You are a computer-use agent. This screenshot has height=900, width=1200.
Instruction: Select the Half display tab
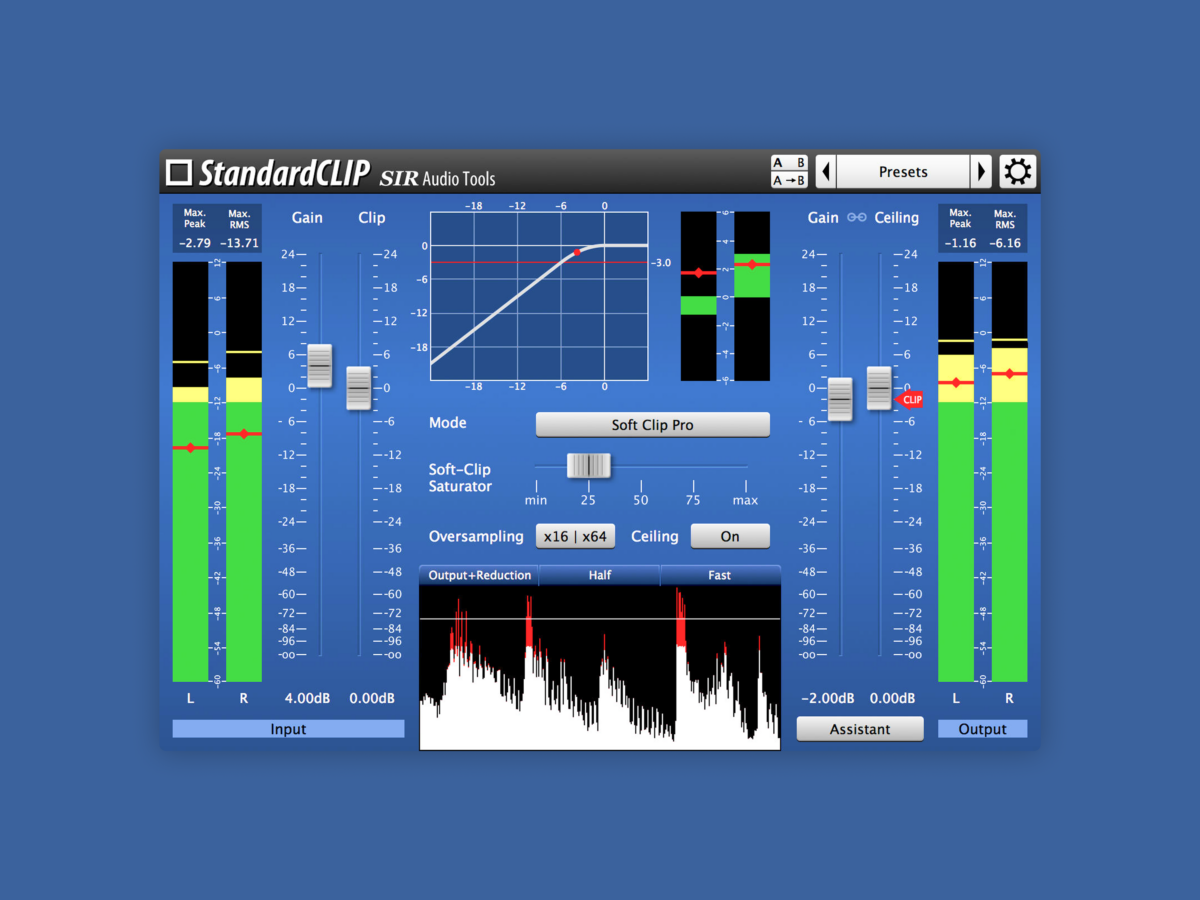point(600,575)
